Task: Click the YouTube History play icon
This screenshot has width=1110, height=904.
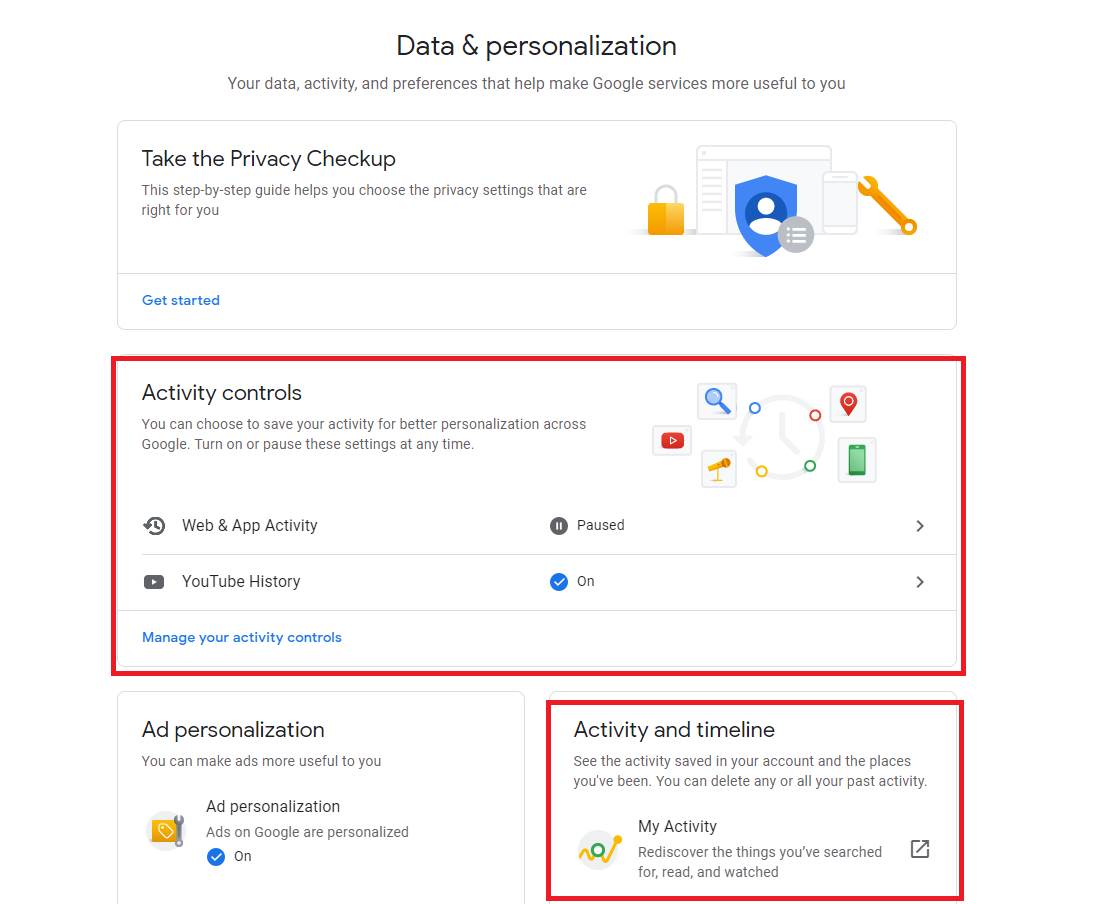Action: pyautogui.click(x=154, y=582)
